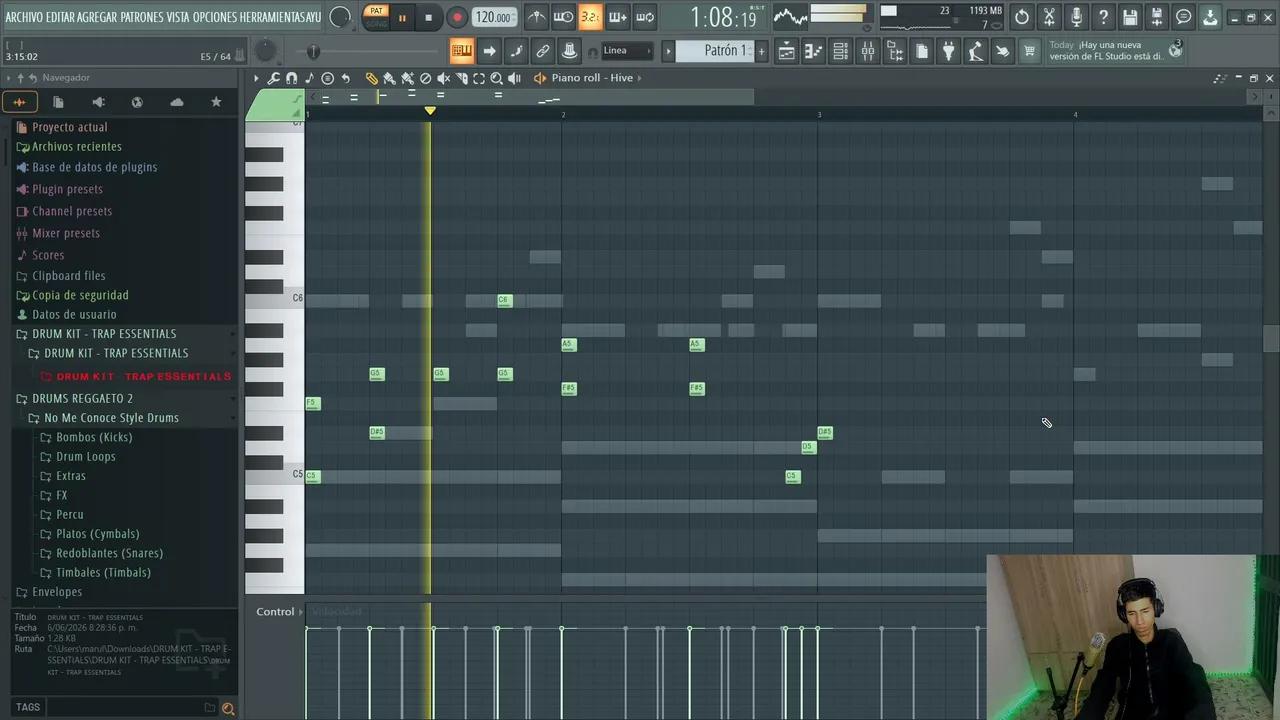Save project with the floppy disk icon
The height and width of the screenshot is (720, 1280).
tap(1130, 17)
